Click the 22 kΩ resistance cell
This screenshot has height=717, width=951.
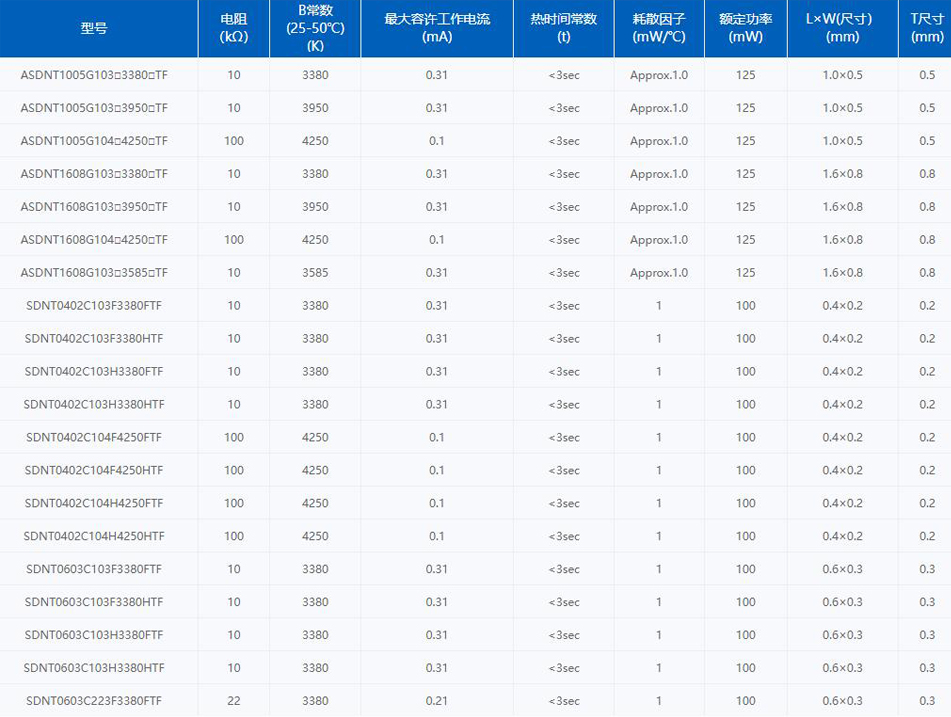(x=234, y=701)
